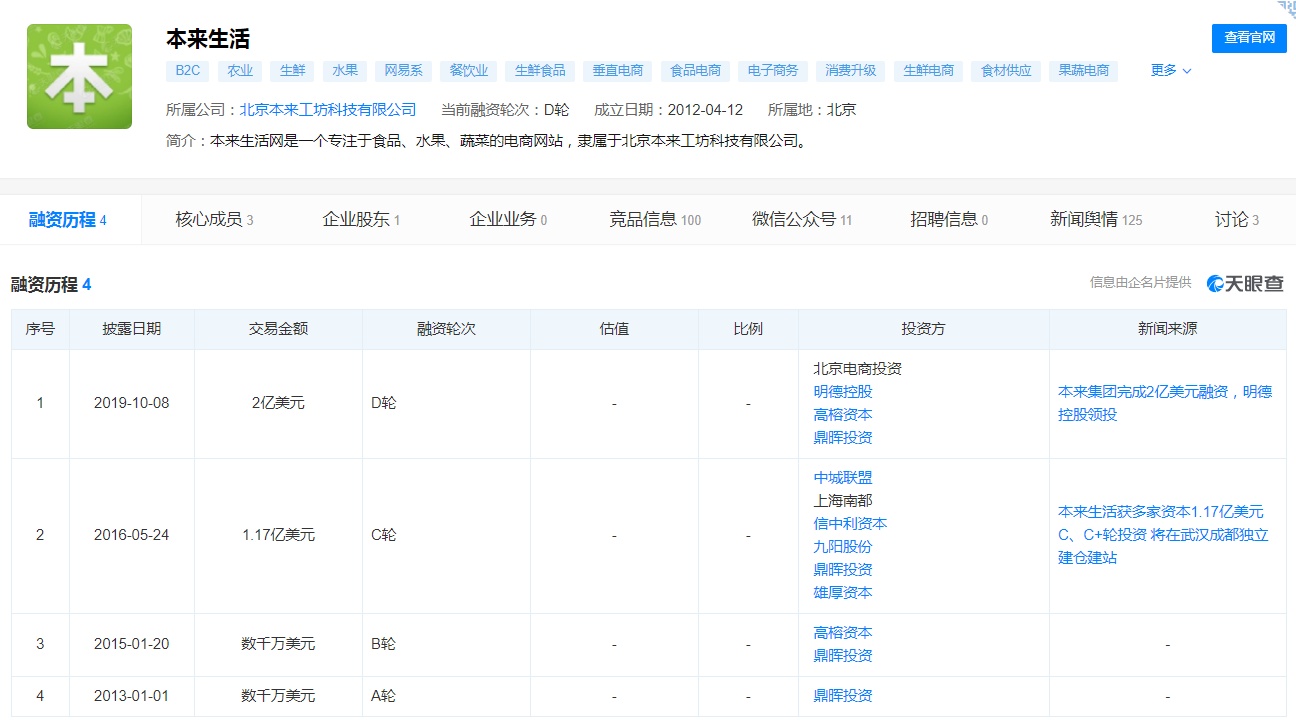Screen dimensions: 1296x728
Task: Select the 电子商务 tag
Action: point(773,71)
